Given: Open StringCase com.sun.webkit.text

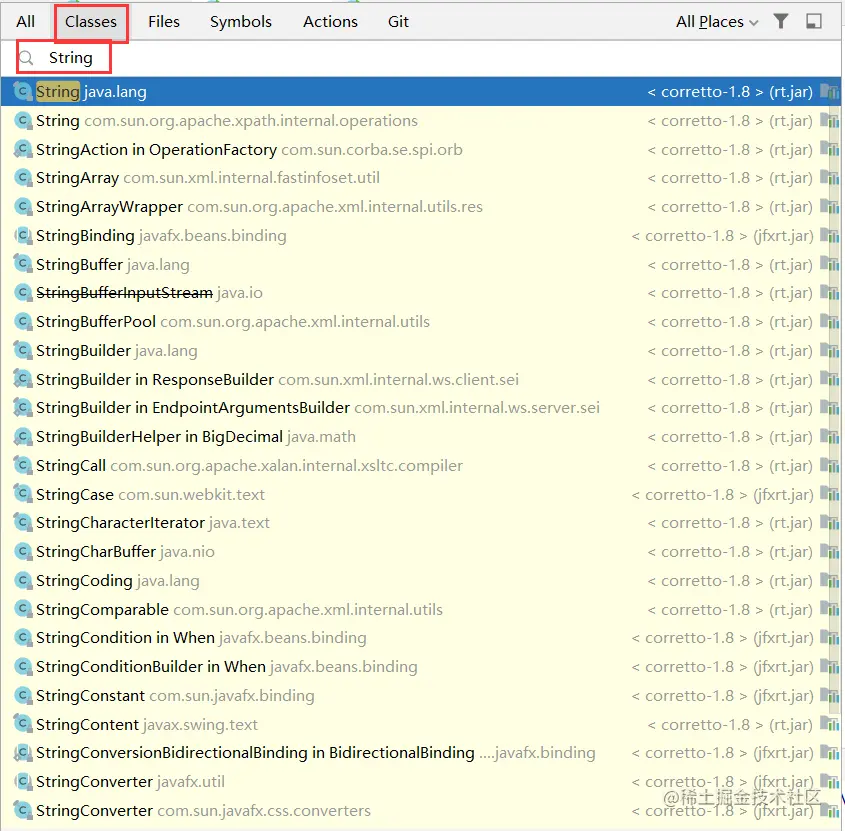Looking at the screenshot, I should (420, 494).
